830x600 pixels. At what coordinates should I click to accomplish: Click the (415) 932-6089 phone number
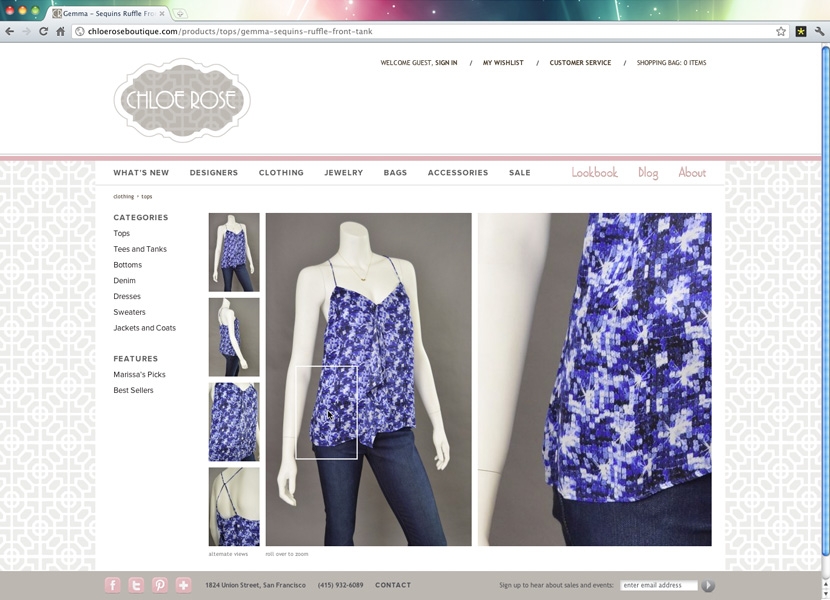(340, 585)
